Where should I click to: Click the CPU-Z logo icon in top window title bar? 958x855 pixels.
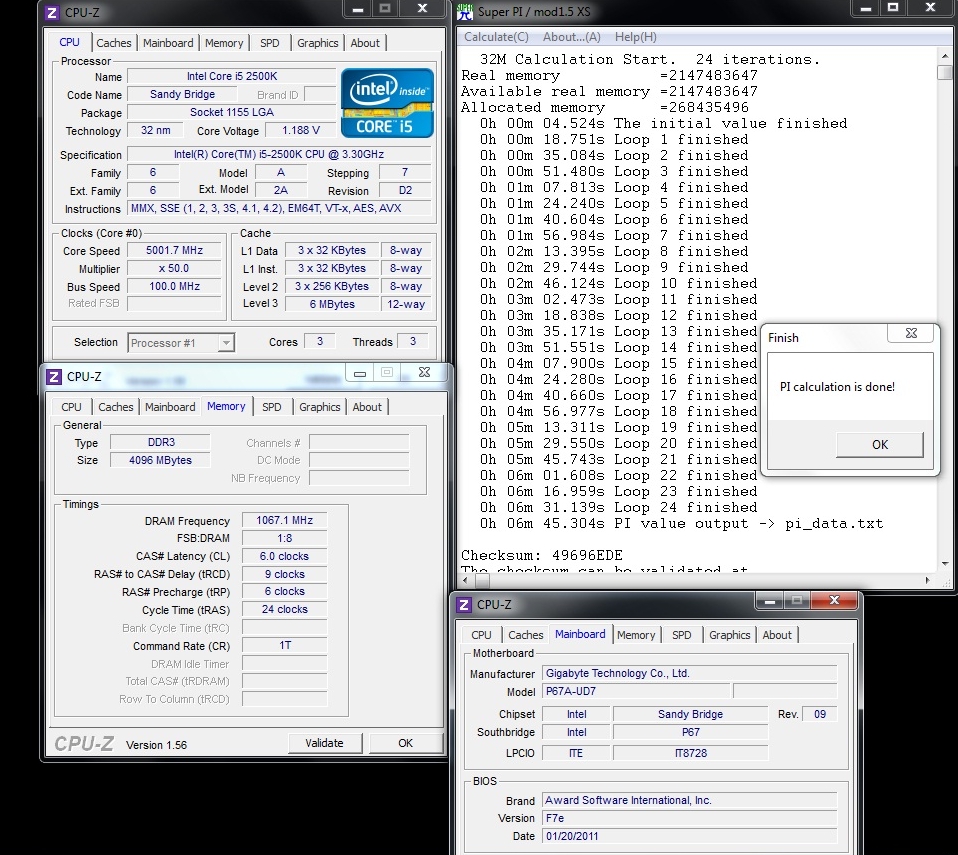click(52, 12)
